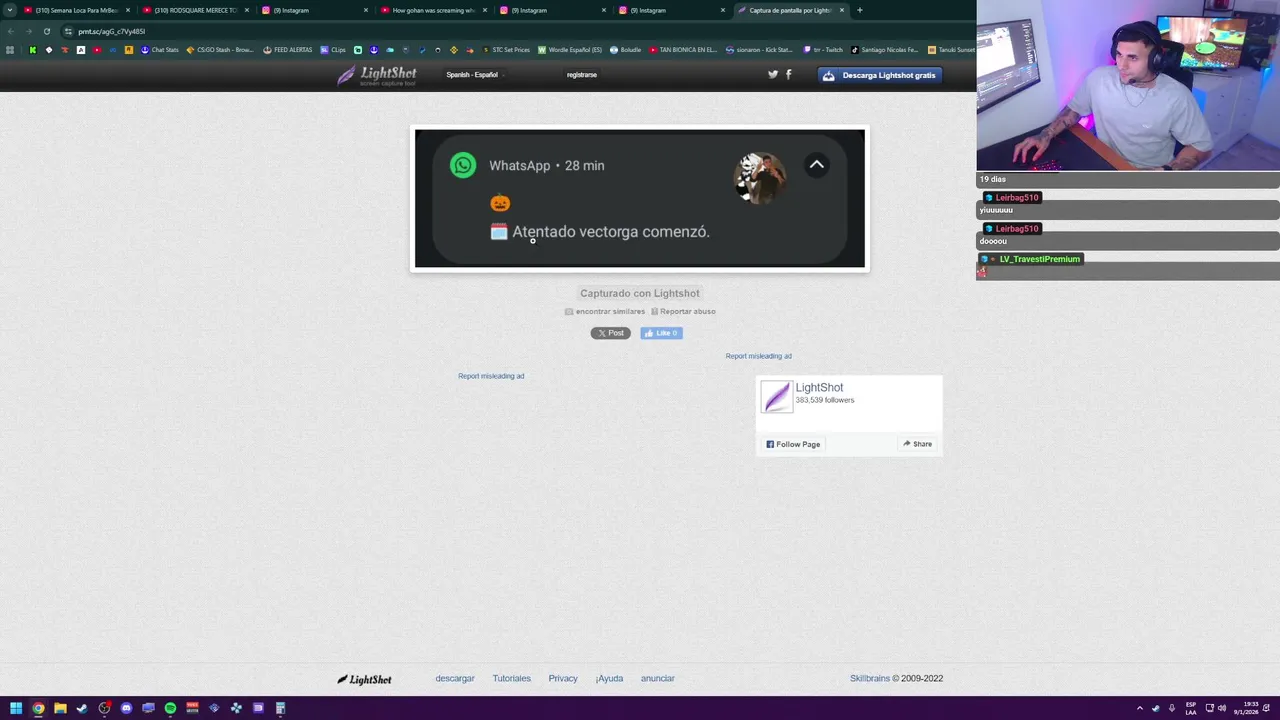Click the contact avatar in the captured notification
The image size is (1280, 720).
tap(760, 178)
